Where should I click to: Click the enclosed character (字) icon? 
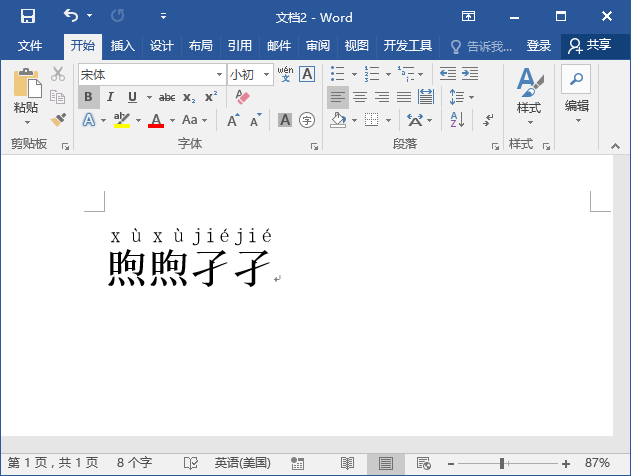307,120
